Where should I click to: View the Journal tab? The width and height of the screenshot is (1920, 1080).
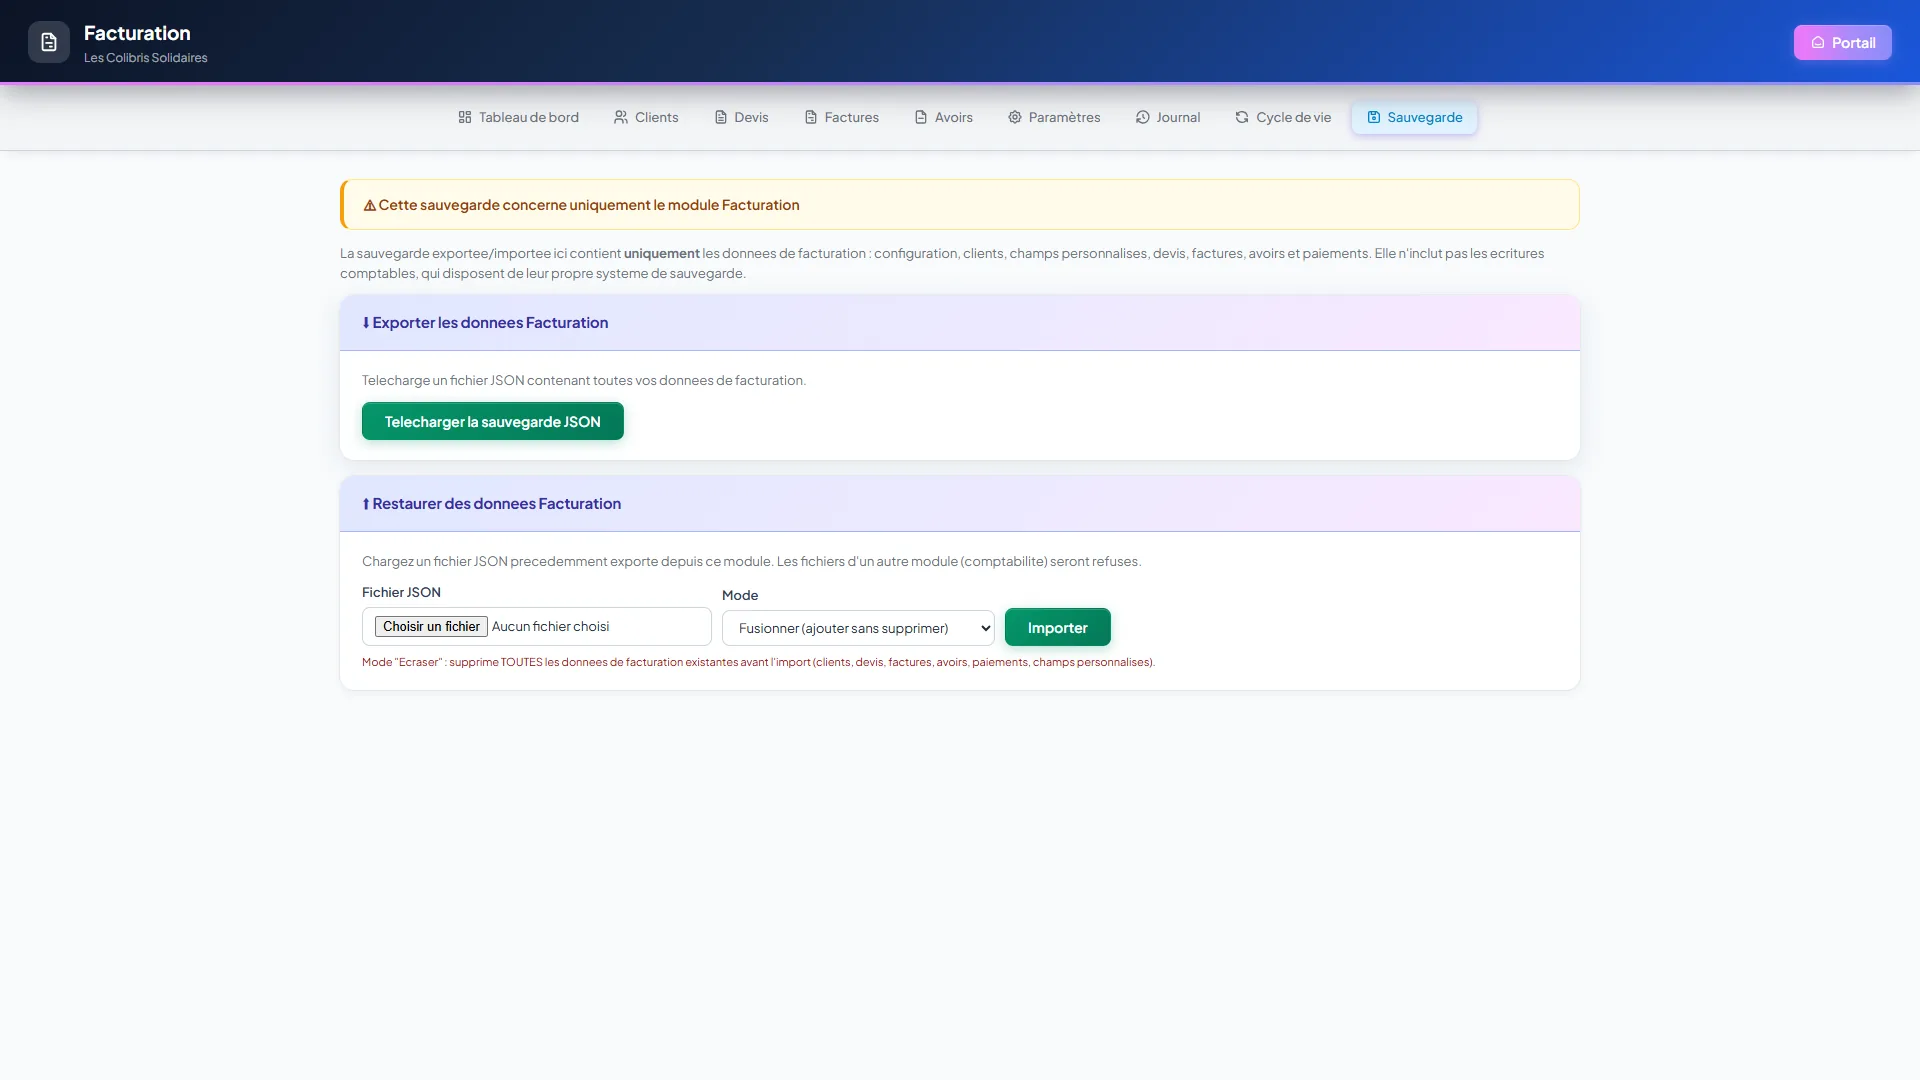pos(1167,117)
